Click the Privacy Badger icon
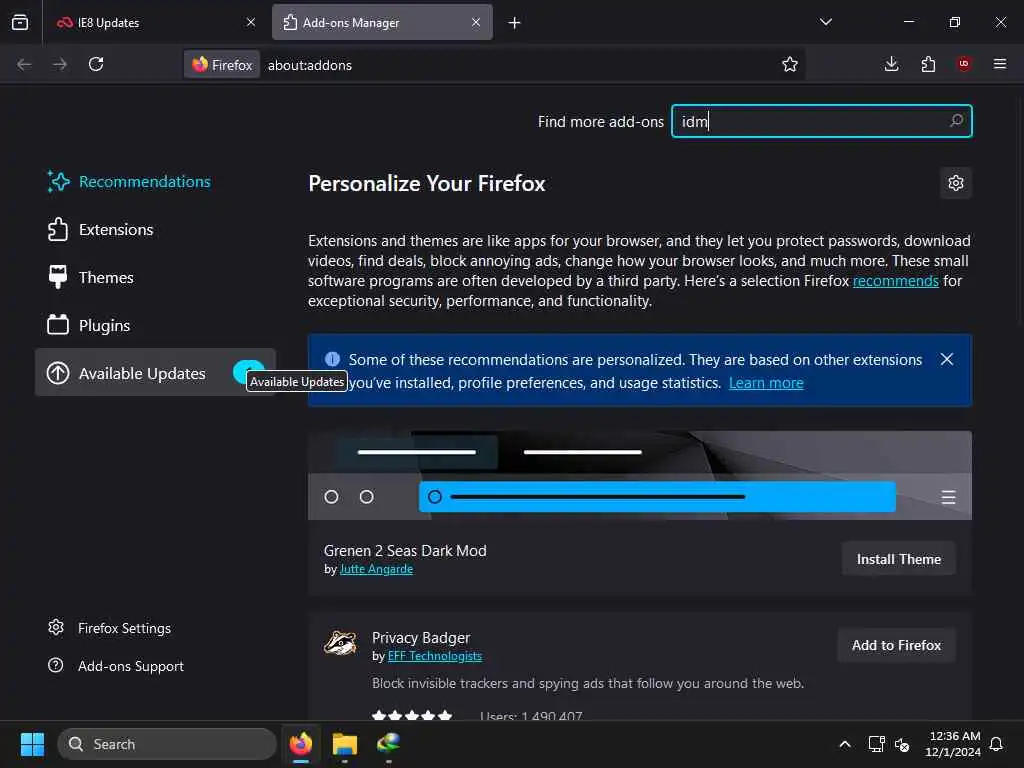Screen dimensions: 1024x768 click(x=340, y=643)
